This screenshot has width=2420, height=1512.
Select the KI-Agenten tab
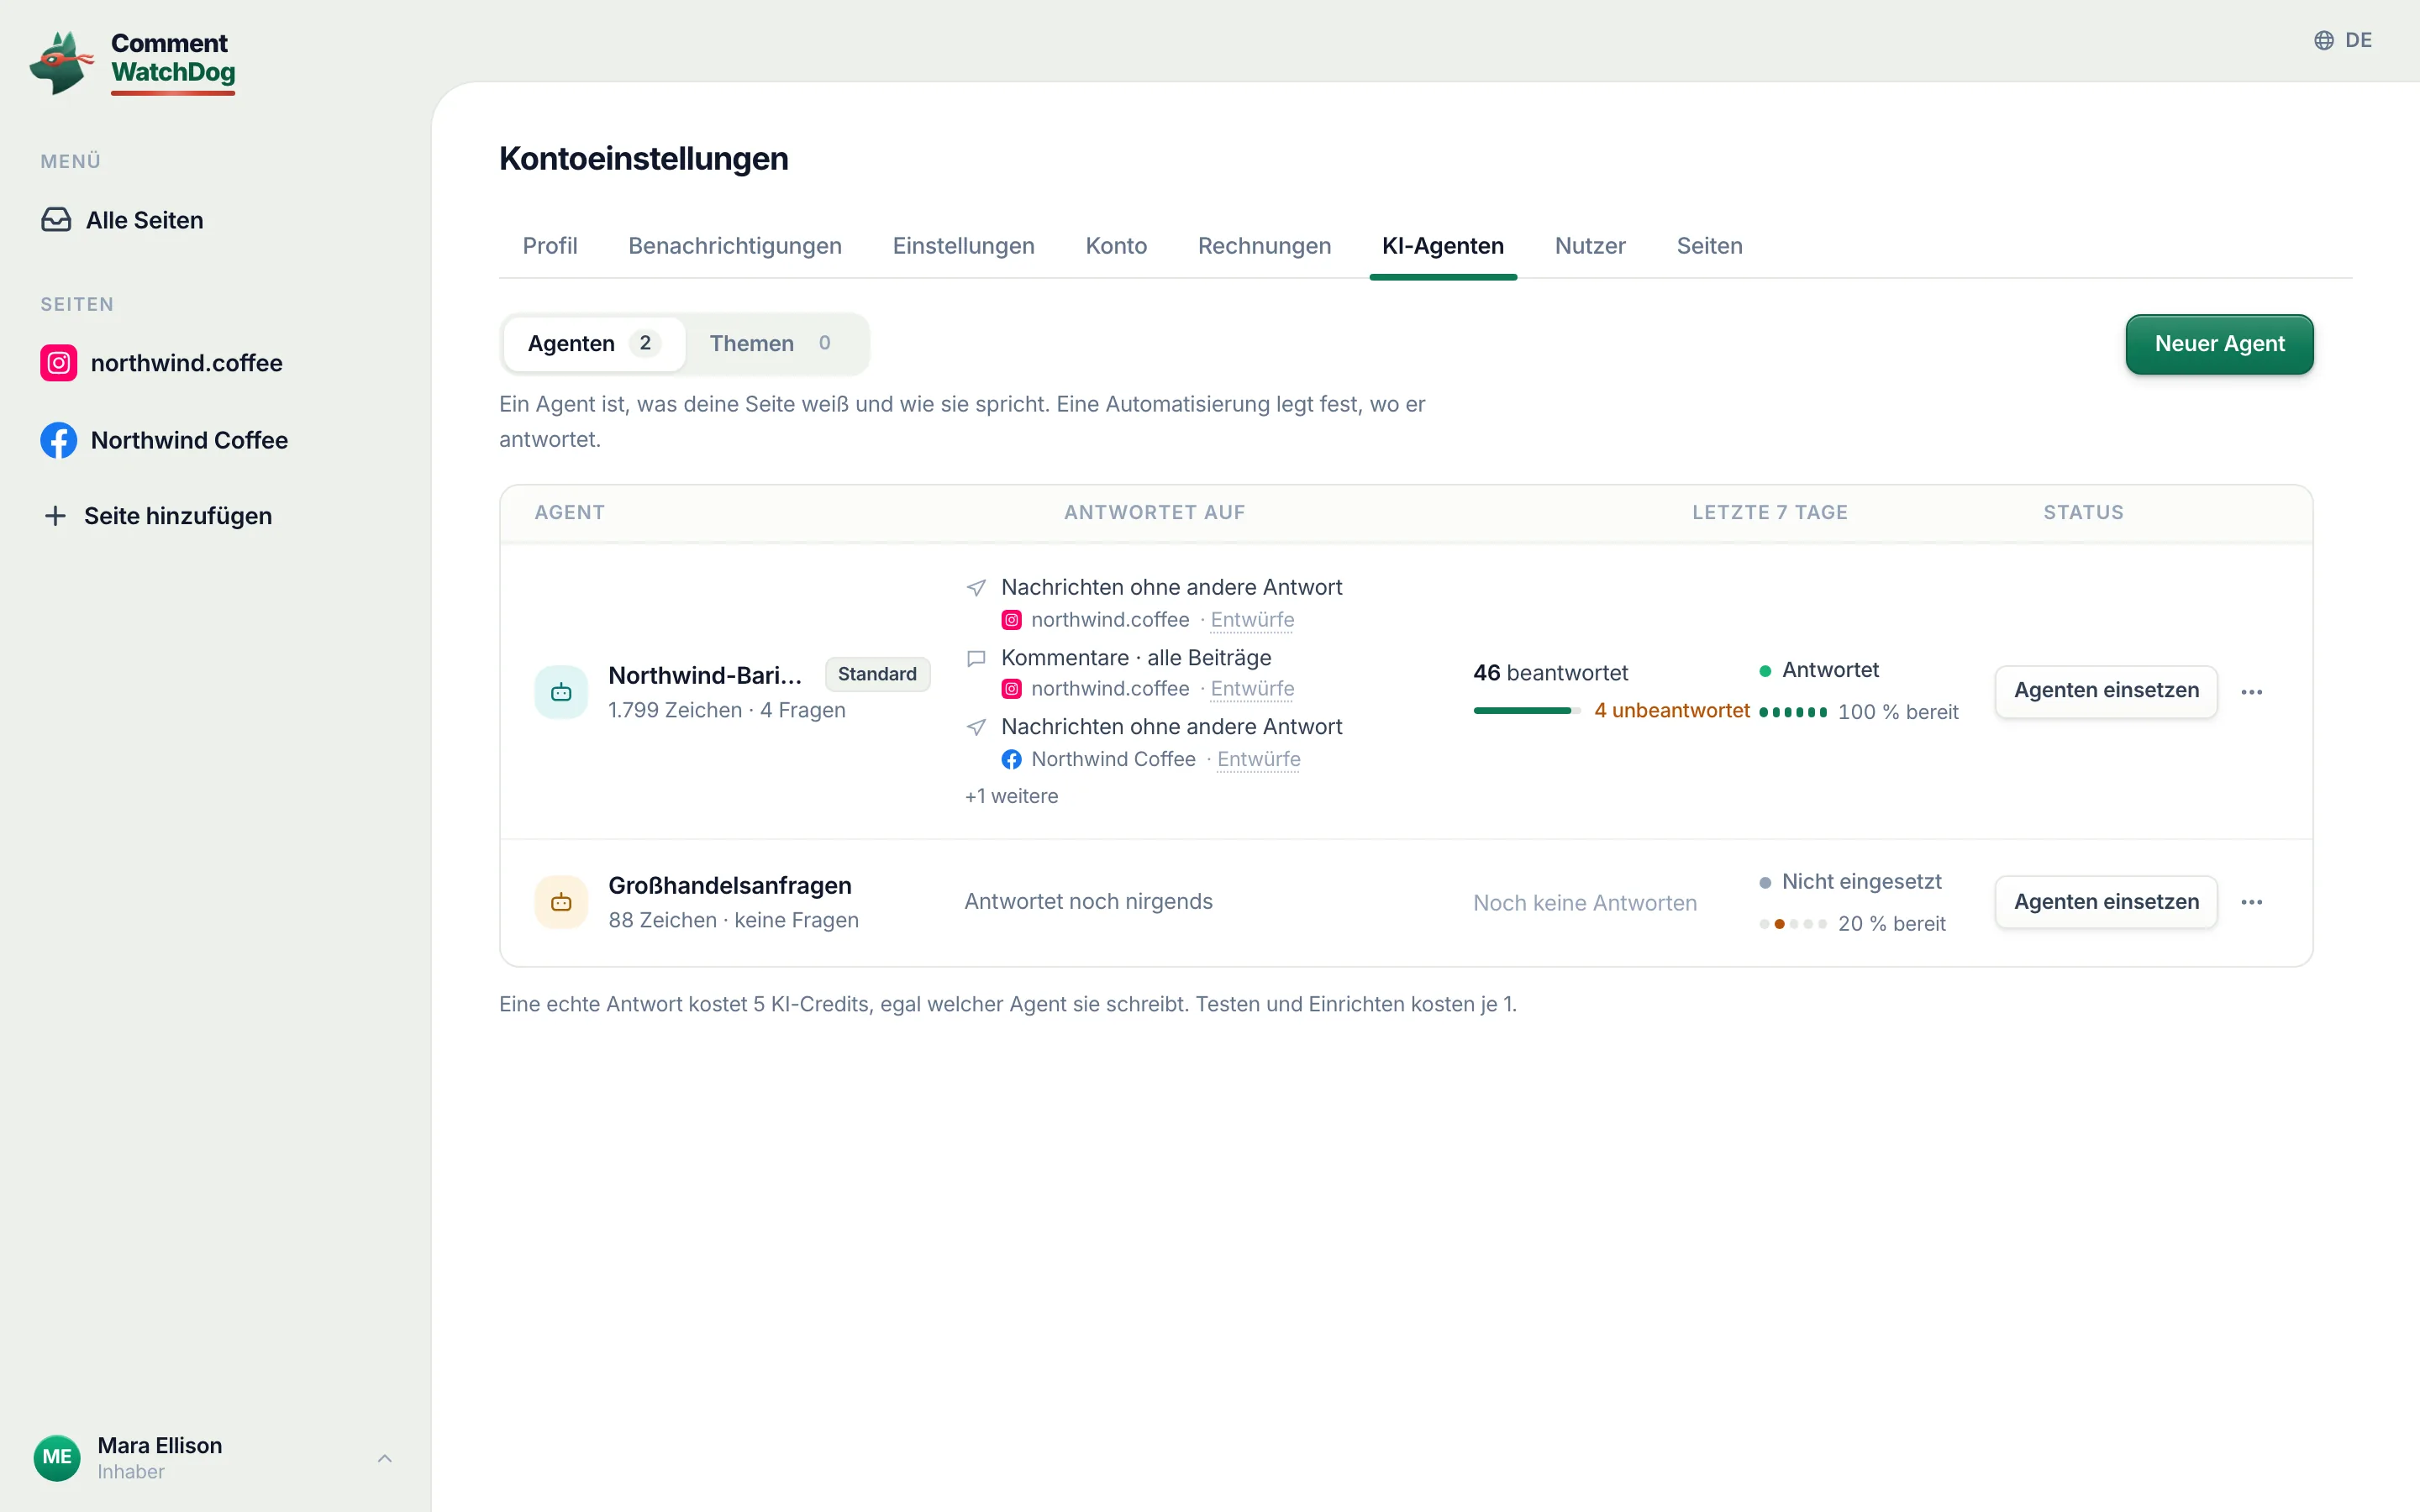[1442, 246]
